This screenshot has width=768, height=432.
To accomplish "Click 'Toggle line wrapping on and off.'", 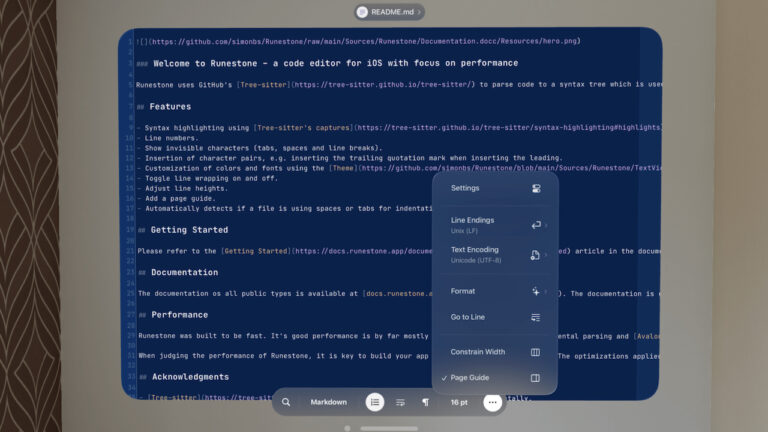I will 212,178.
